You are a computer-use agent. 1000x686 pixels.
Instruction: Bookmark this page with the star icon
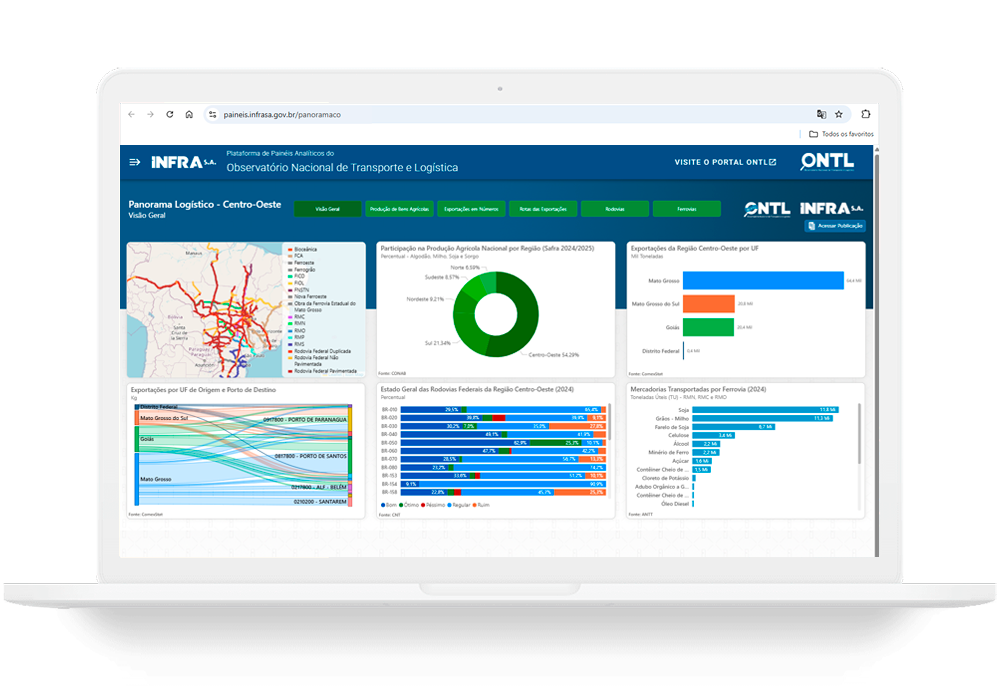(x=839, y=115)
